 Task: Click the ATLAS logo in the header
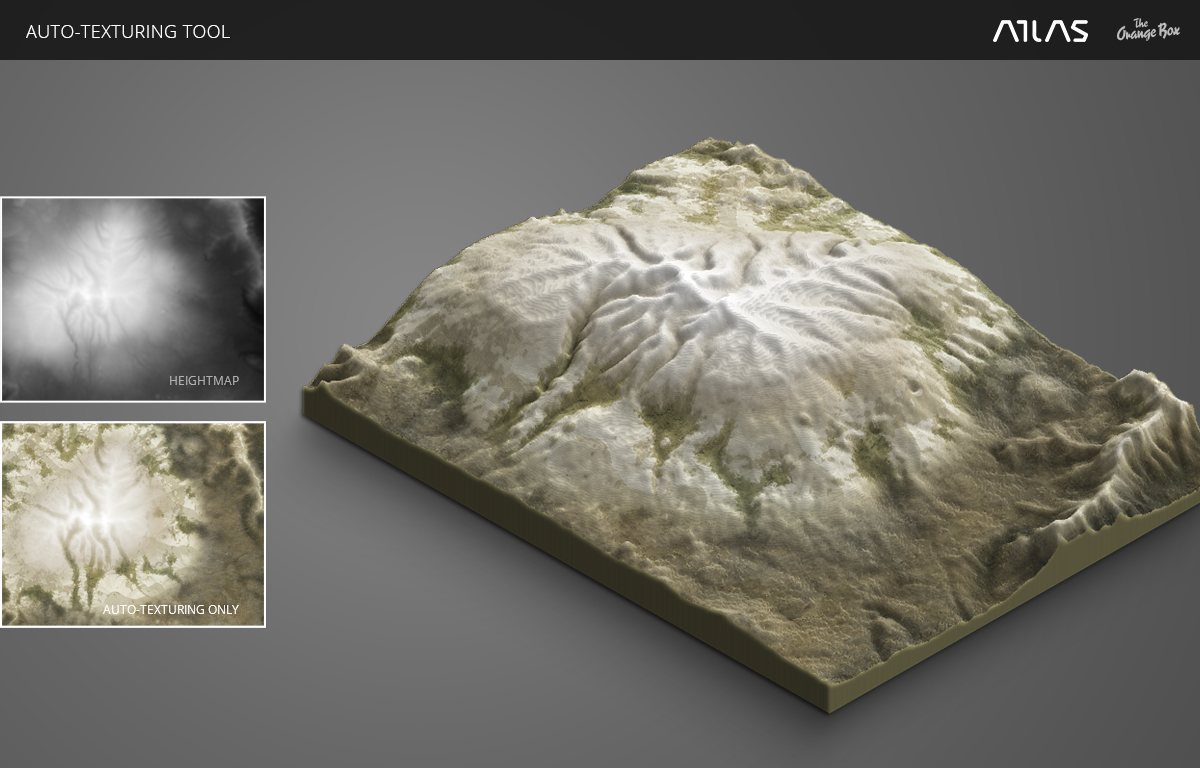click(1040, 31)
